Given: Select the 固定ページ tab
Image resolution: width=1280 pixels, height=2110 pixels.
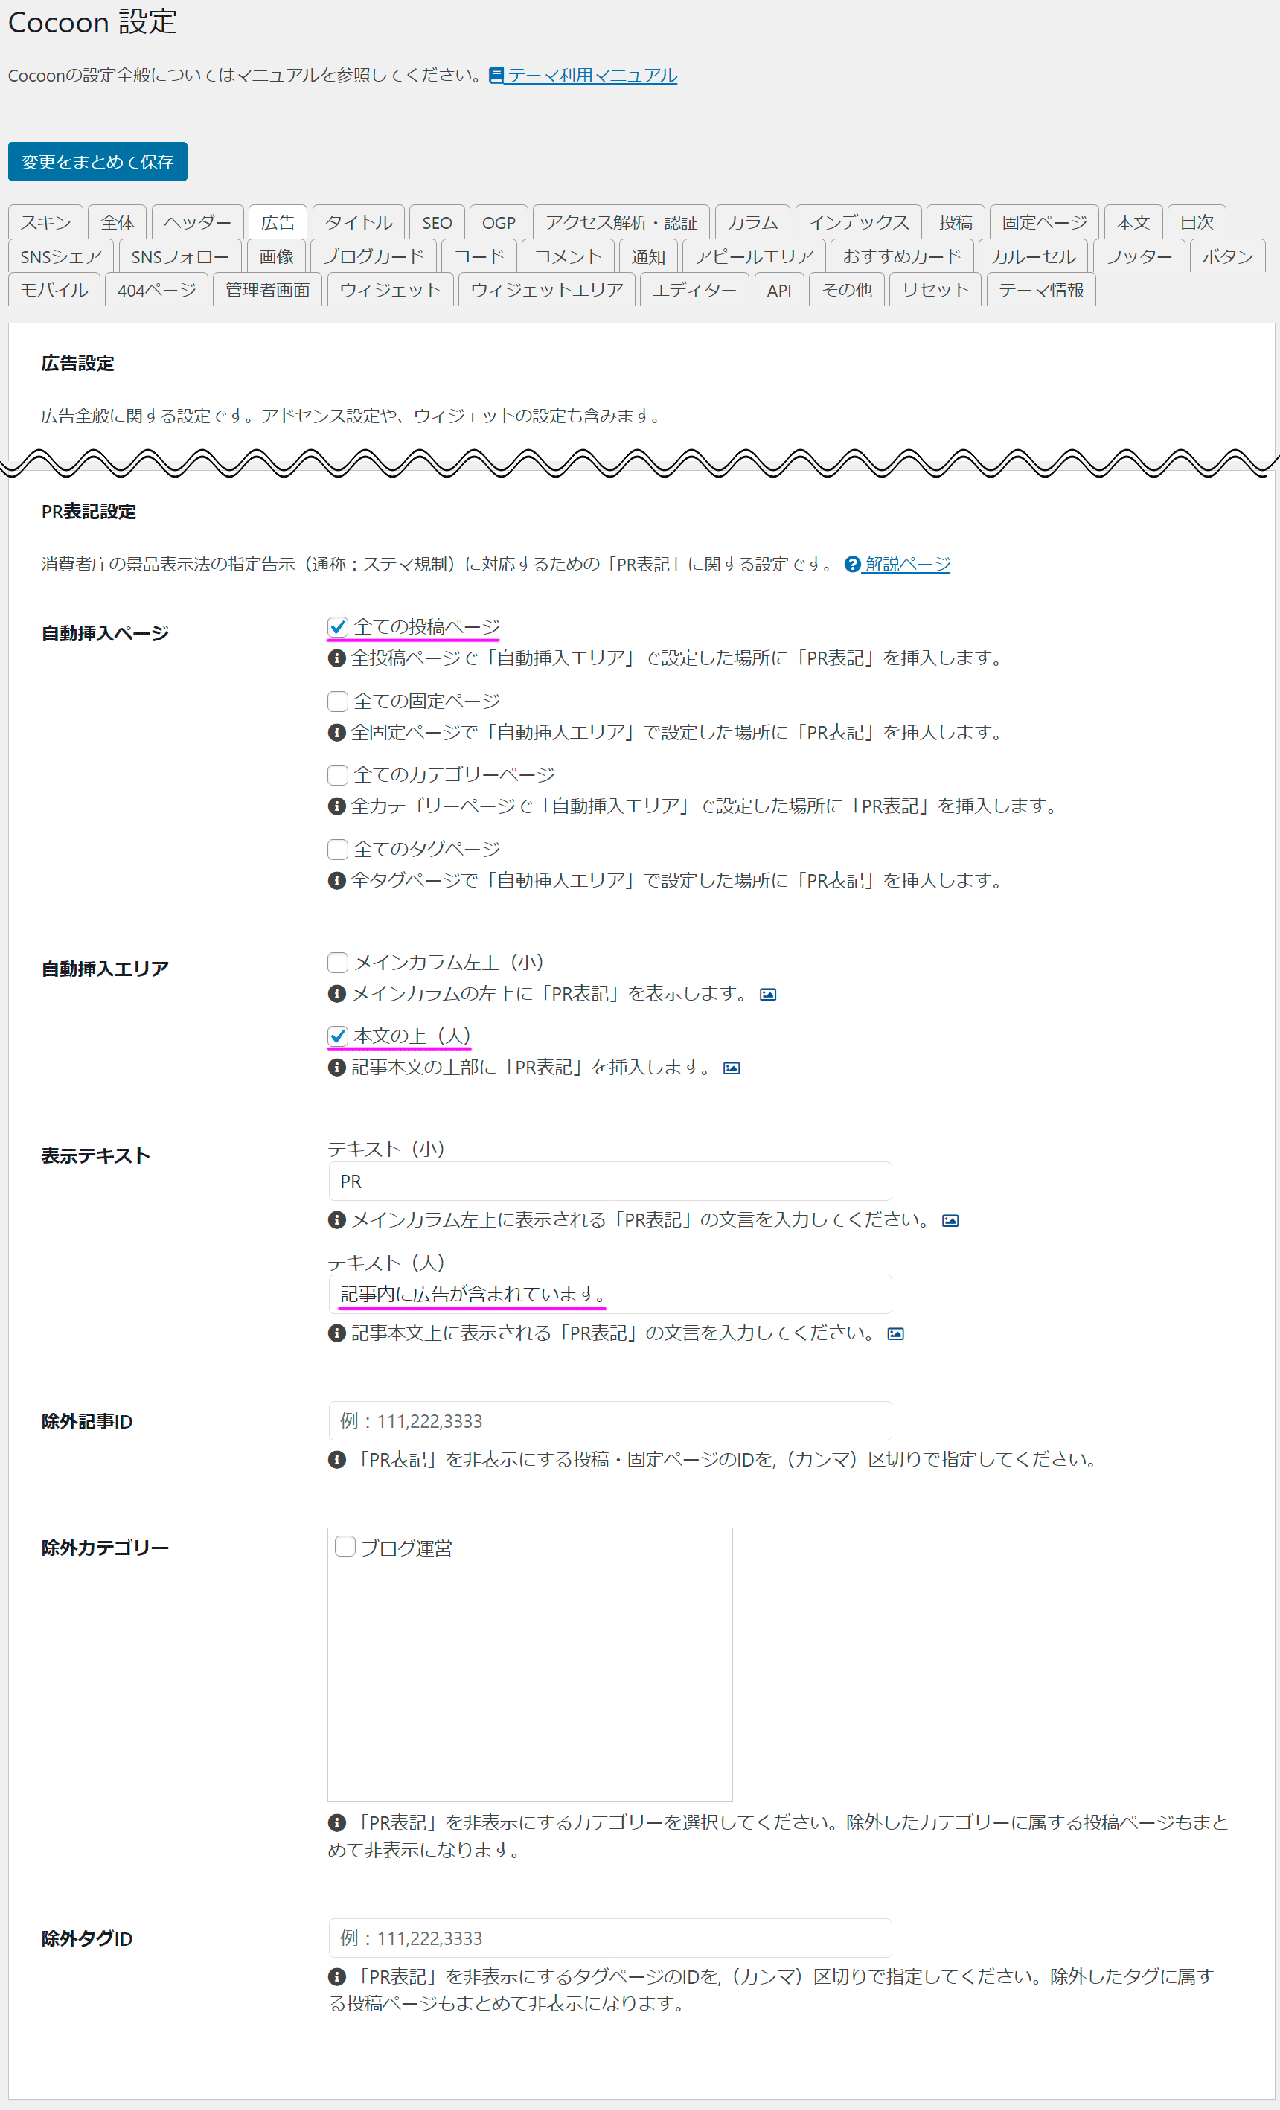Looking at the screenshot, I should coord(1045,222).
